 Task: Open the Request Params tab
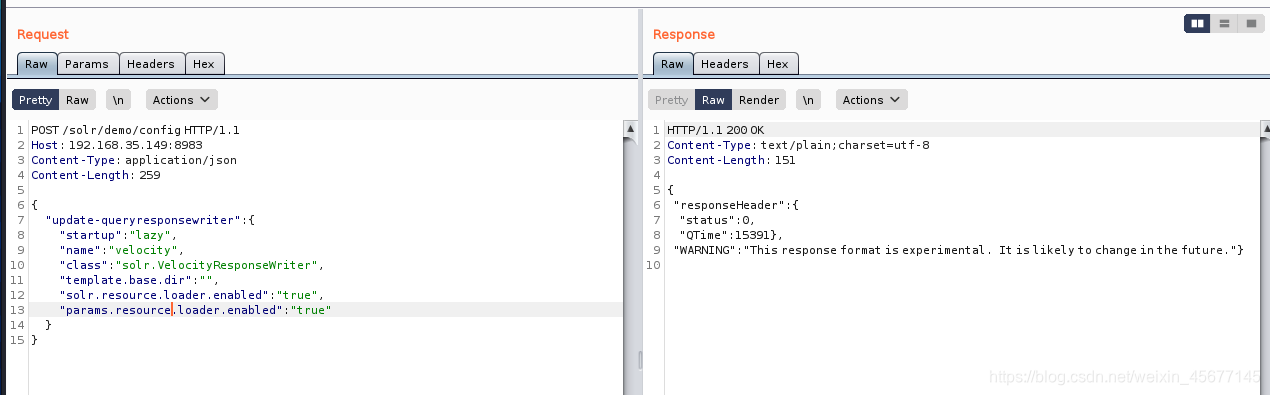[x=87, y=64]
